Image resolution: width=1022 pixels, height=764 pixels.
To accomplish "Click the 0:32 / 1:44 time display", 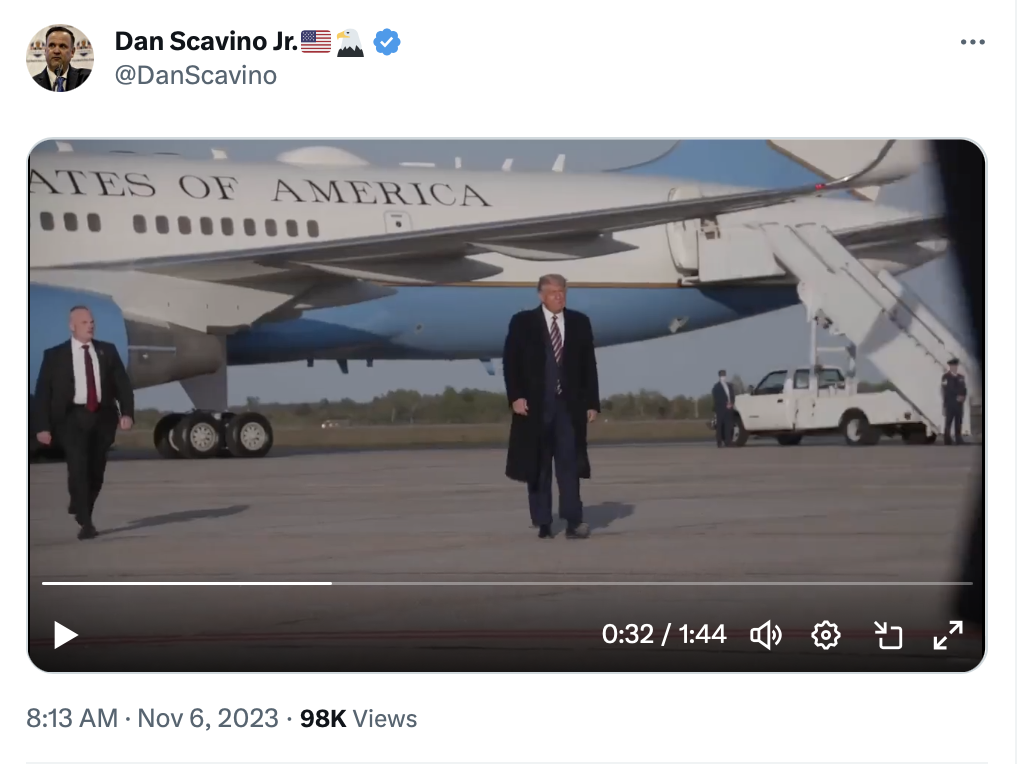I will click(x=664, y=635).
